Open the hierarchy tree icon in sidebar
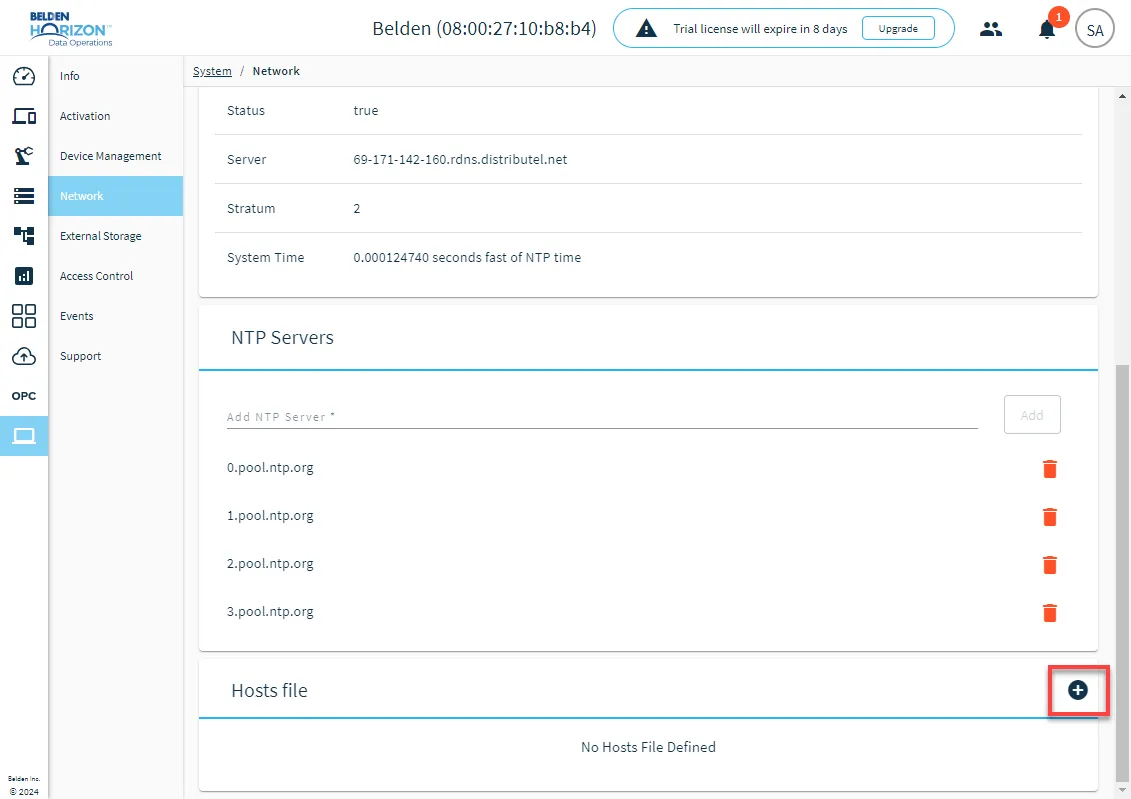Image resolution: width=1131 pixels, height=799 pixels. tap(24, 235)
